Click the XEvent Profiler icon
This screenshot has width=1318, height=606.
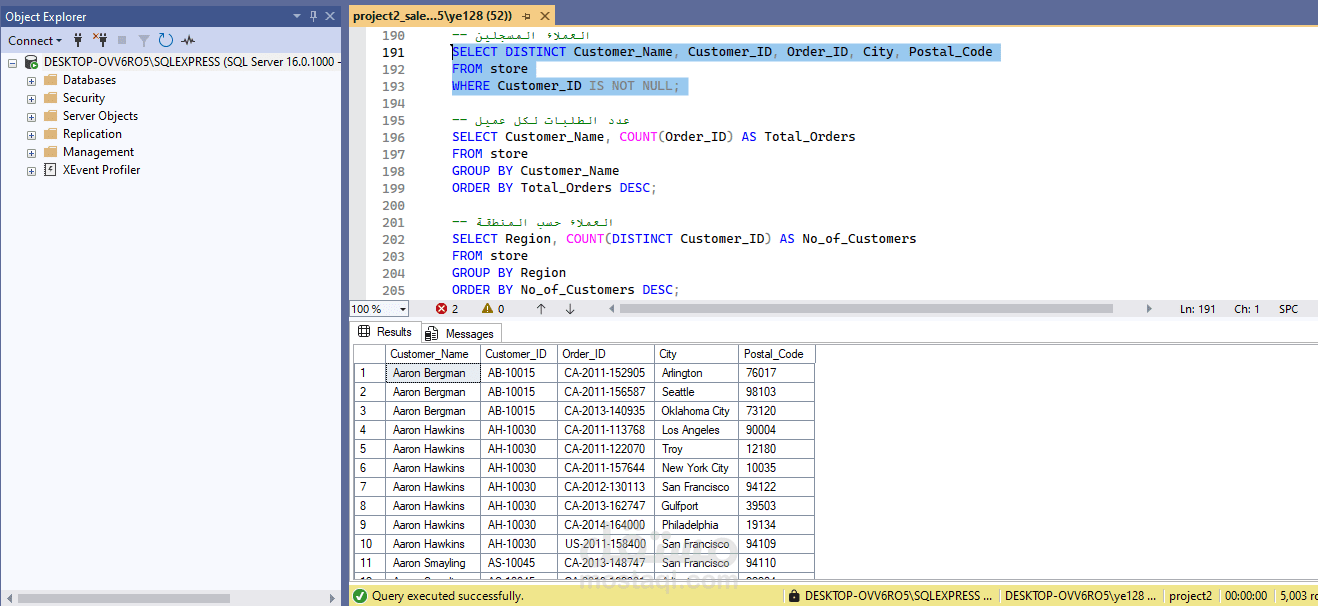coord(50,170)
